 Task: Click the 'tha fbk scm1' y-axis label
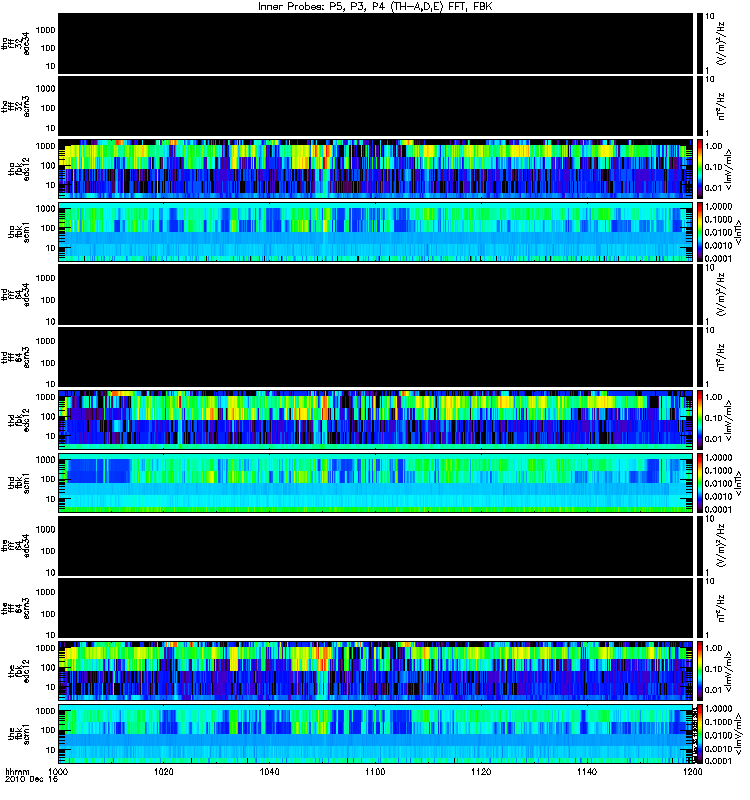click(x=19, y=232)
